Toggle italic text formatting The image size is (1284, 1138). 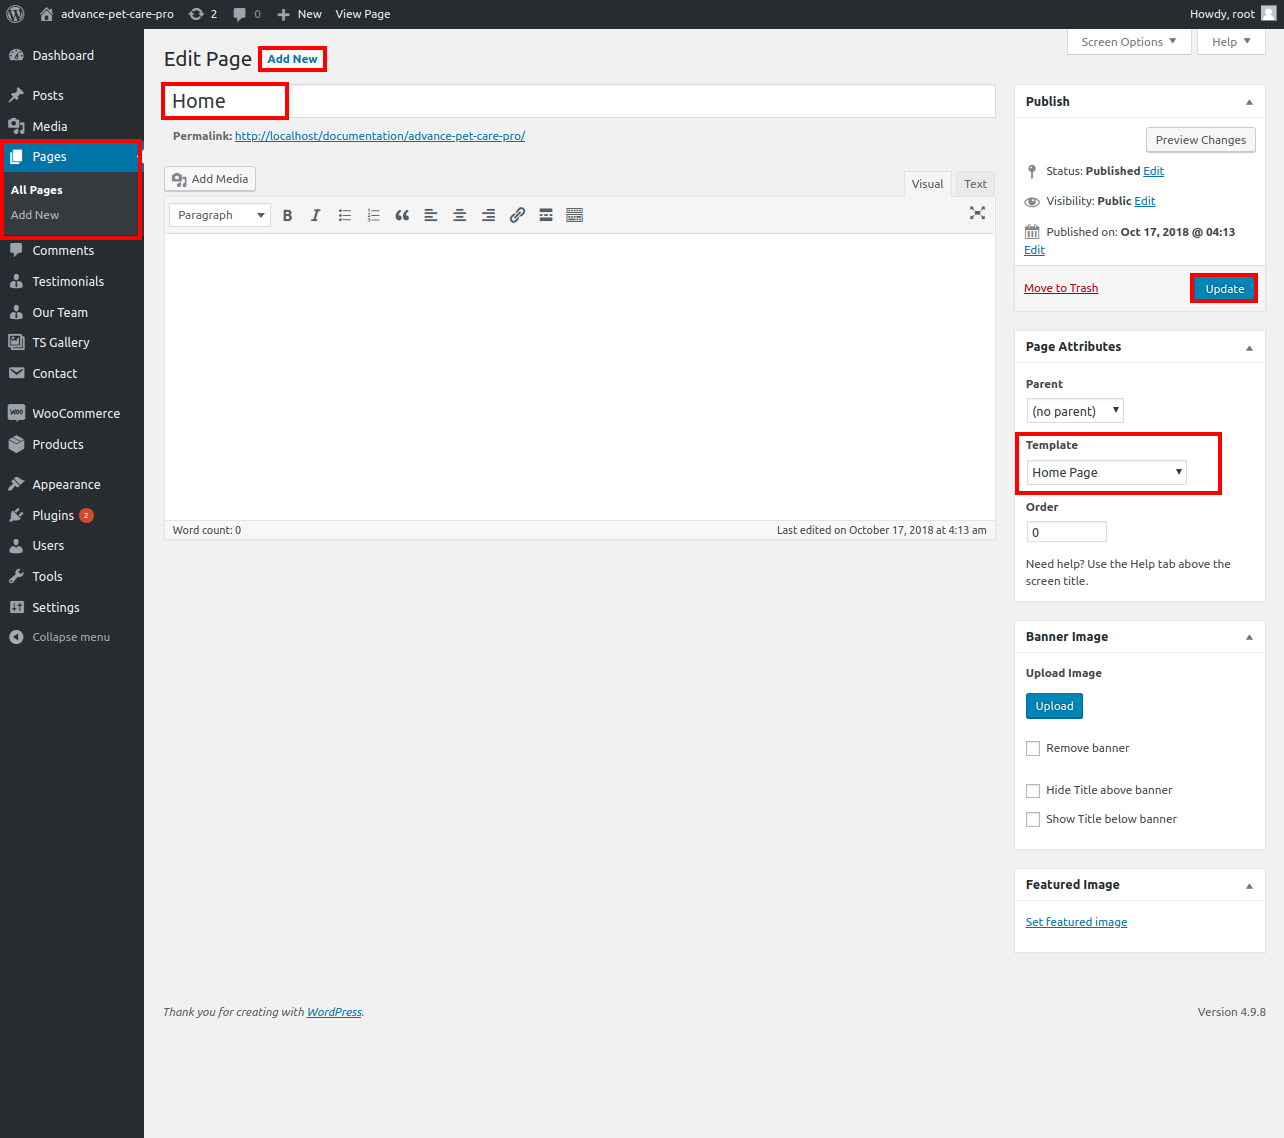316,215
